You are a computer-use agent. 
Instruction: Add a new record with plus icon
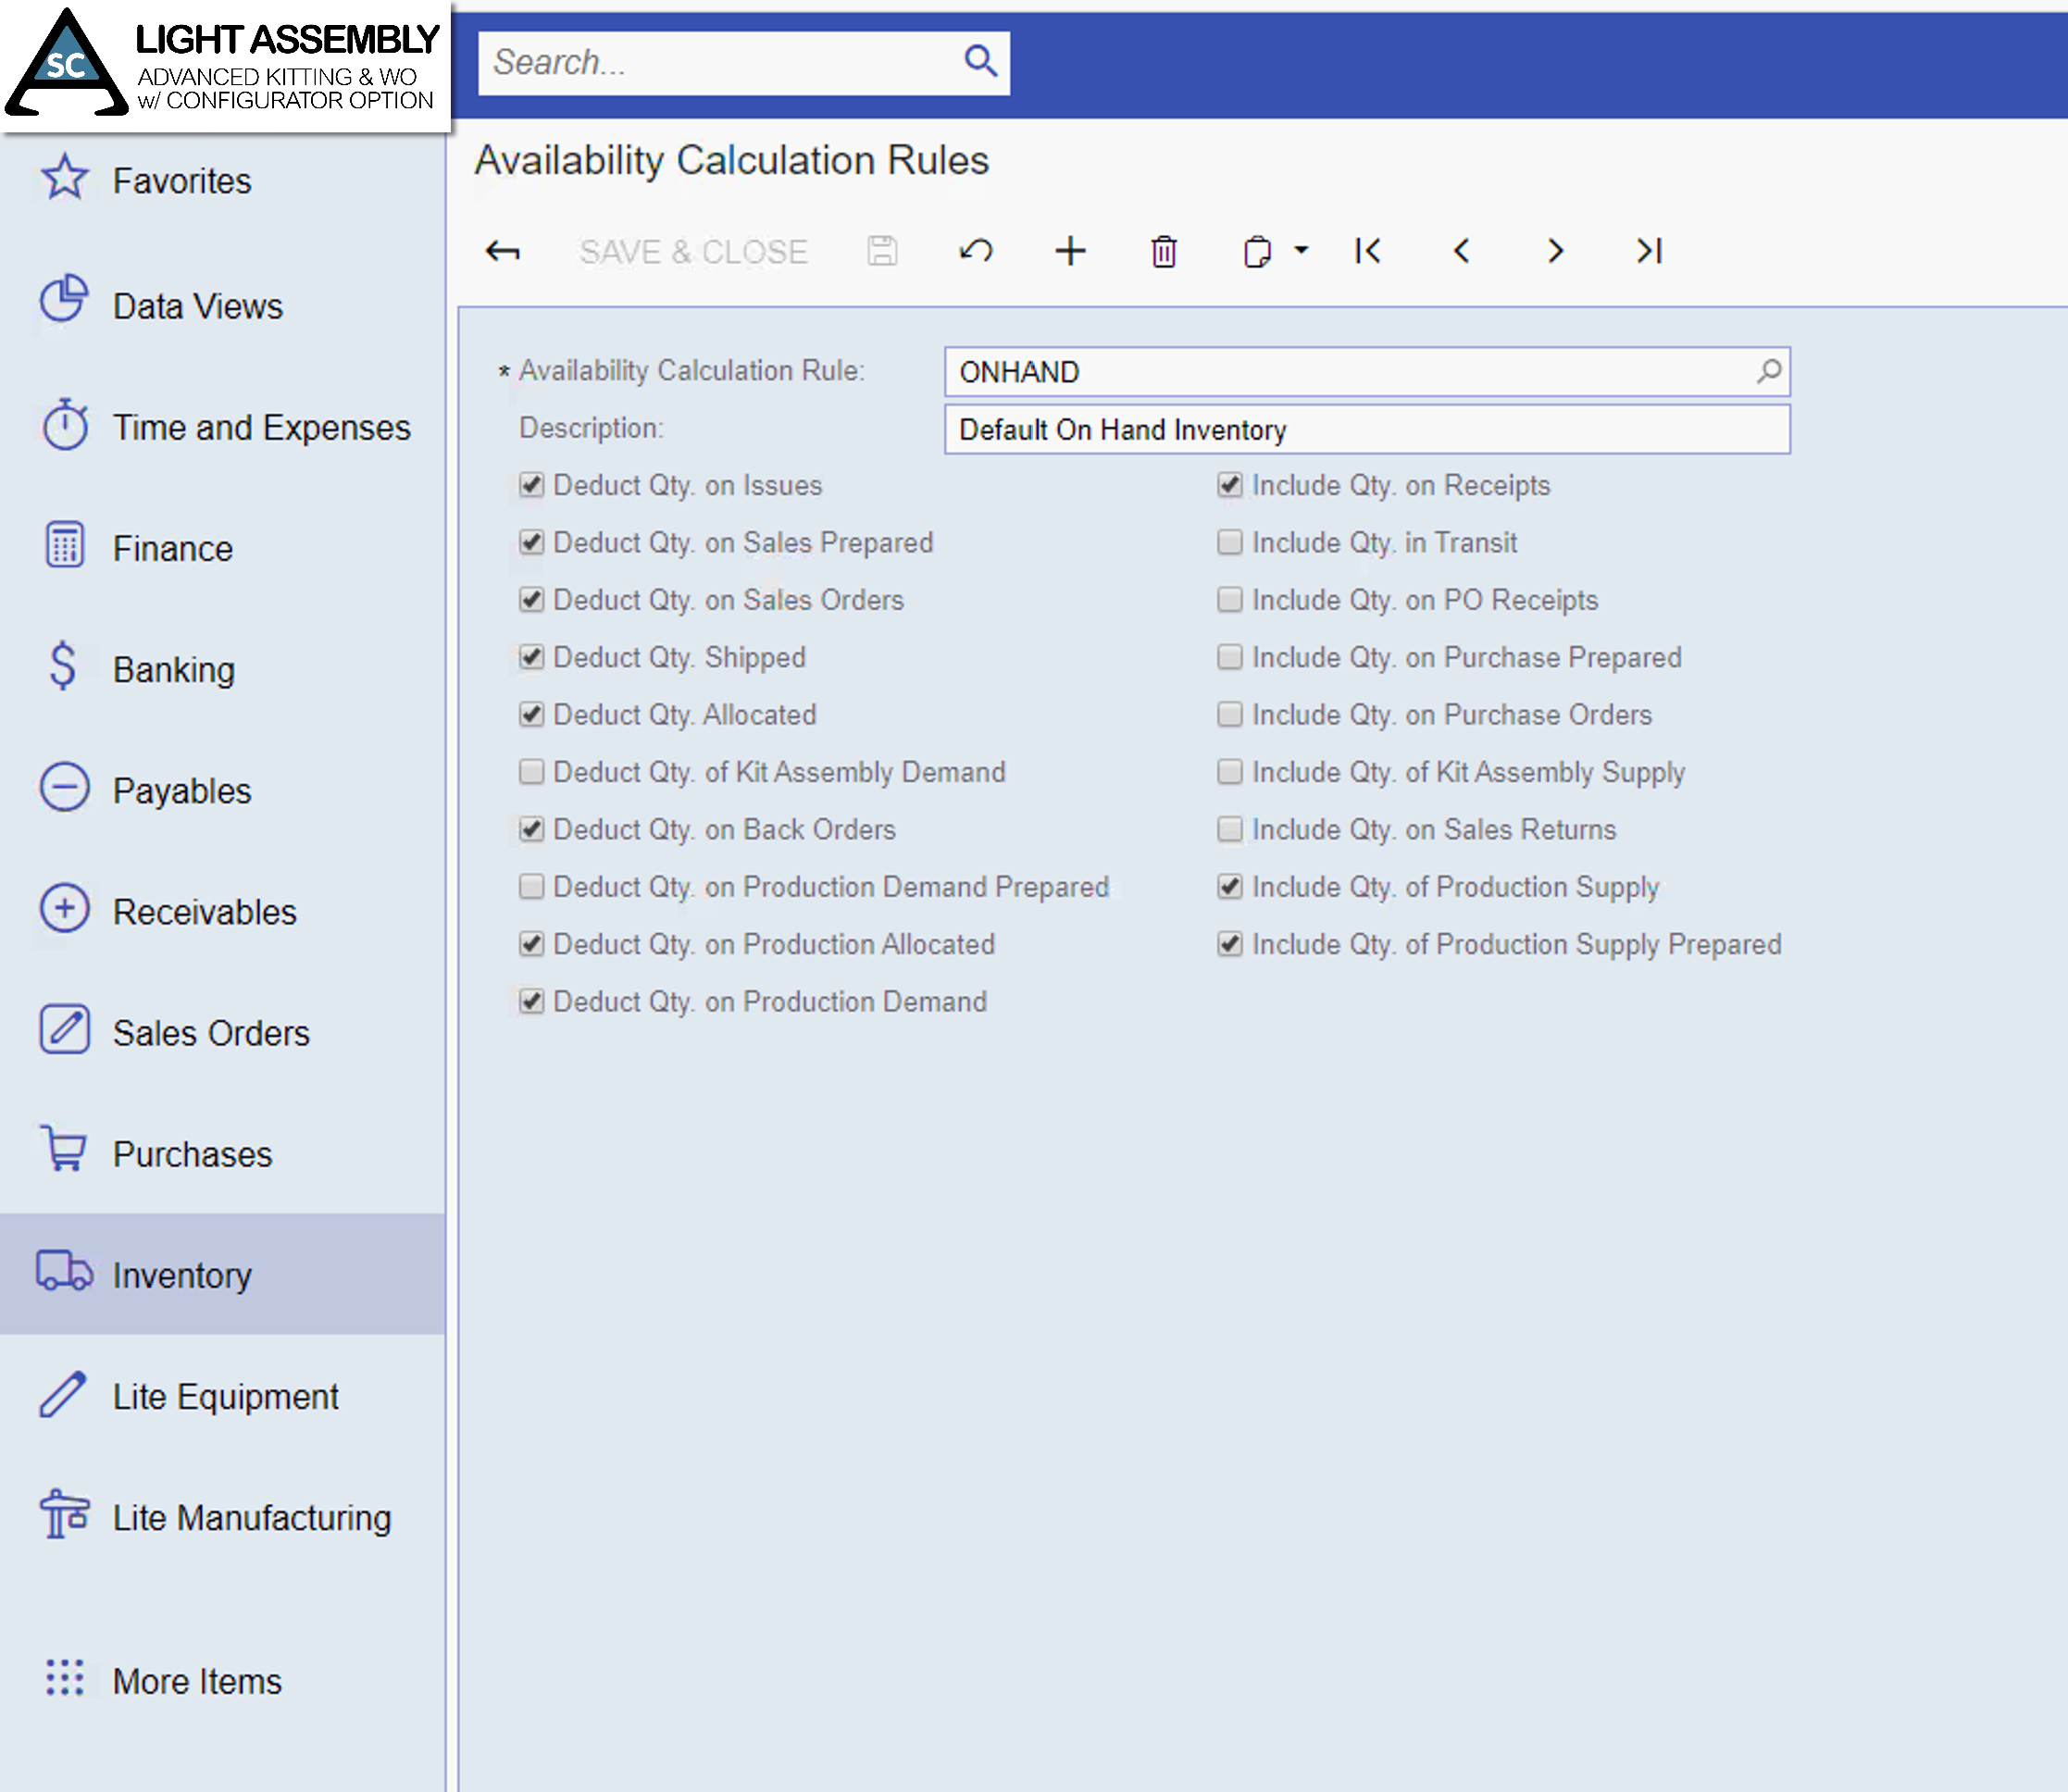click(1070, 251)
